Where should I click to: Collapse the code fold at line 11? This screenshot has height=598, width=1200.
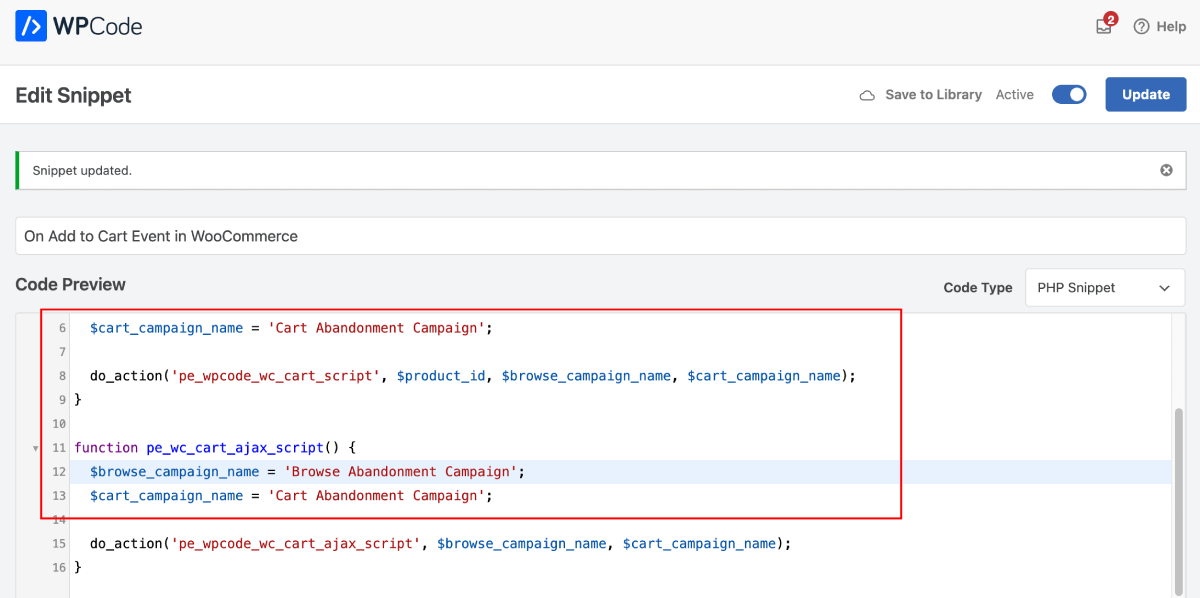(36, 448)
